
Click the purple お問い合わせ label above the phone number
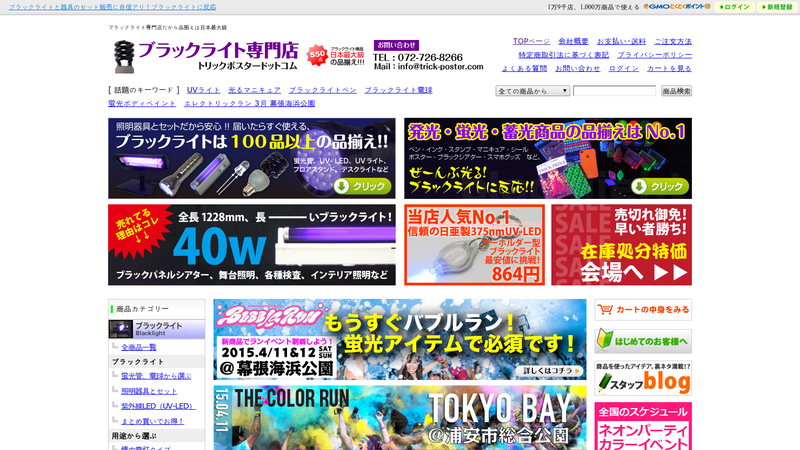[x=396, y=45]
